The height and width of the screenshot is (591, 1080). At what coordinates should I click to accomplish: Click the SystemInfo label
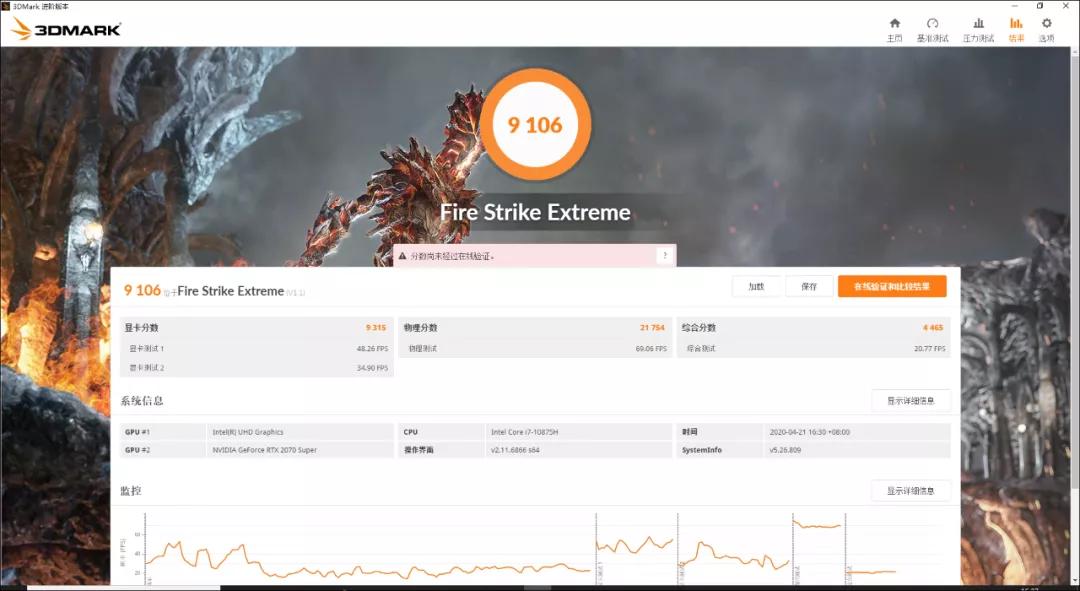click(x=702, y=450)
